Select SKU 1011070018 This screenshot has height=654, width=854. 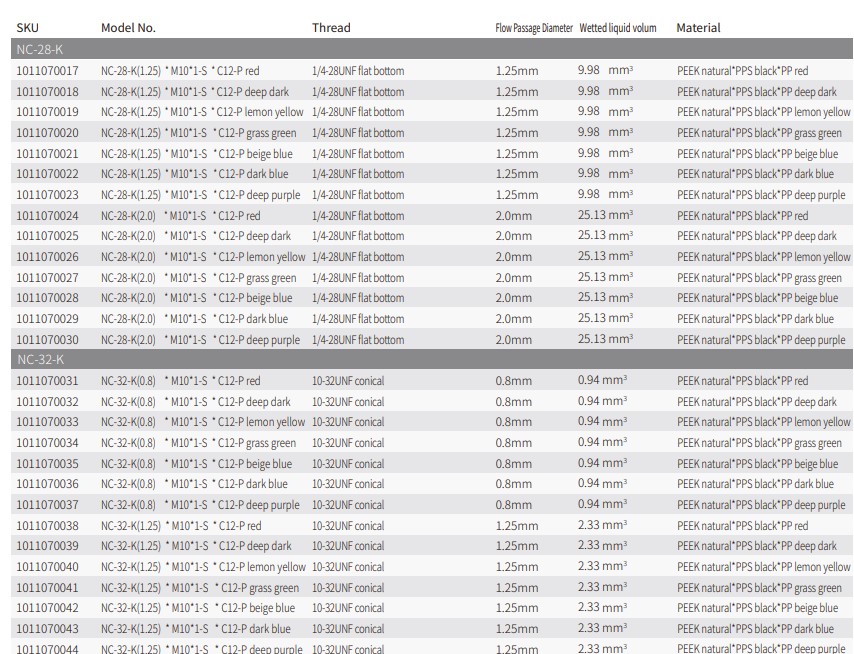[47, 91]
